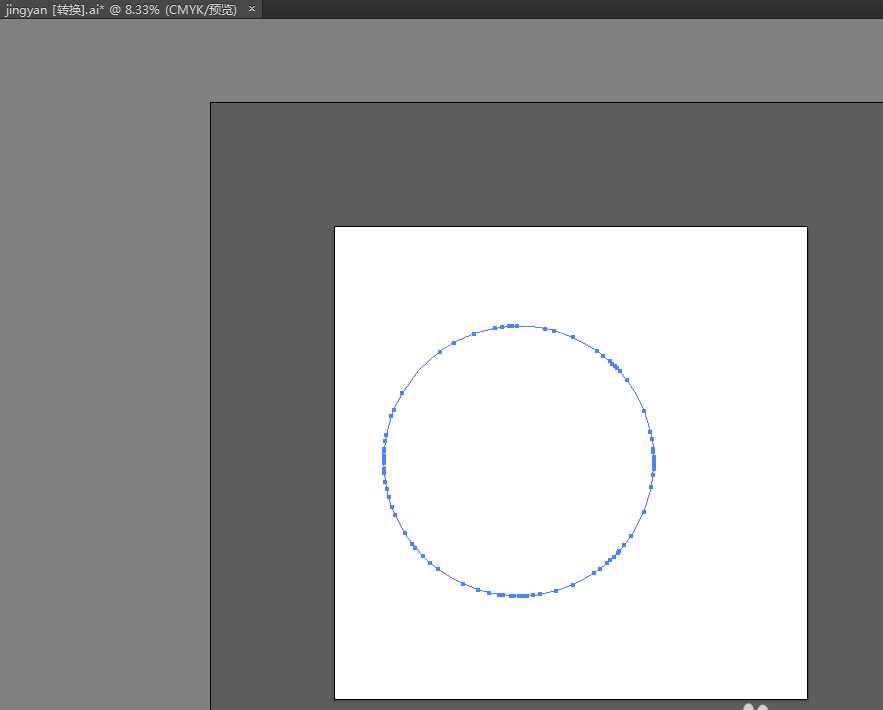Viewport: 883px width, 710px height.
Task: Click the white artboard's top-left corner
Action: pos(335,227)
